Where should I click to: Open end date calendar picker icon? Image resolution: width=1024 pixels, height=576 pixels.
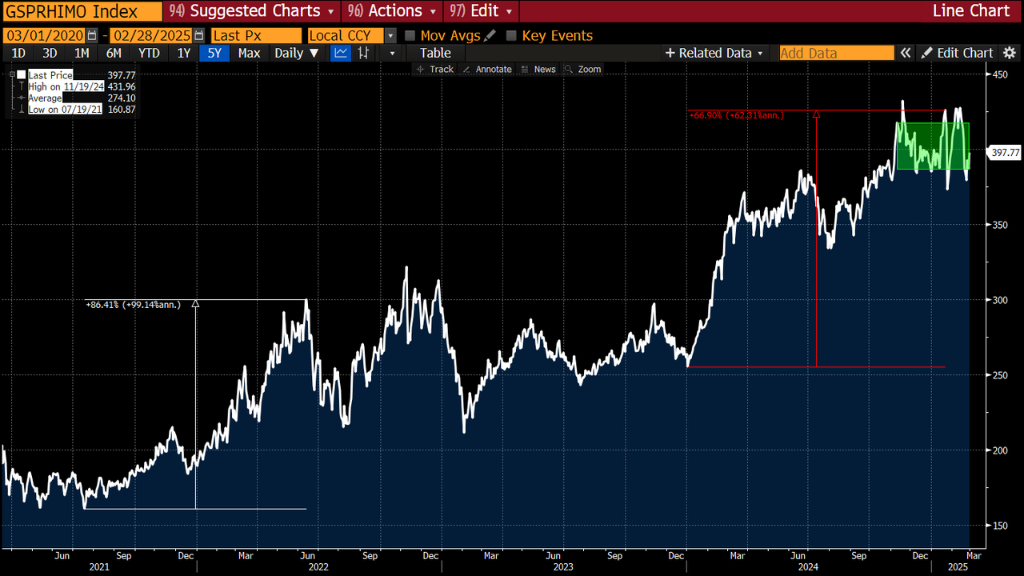199,36
